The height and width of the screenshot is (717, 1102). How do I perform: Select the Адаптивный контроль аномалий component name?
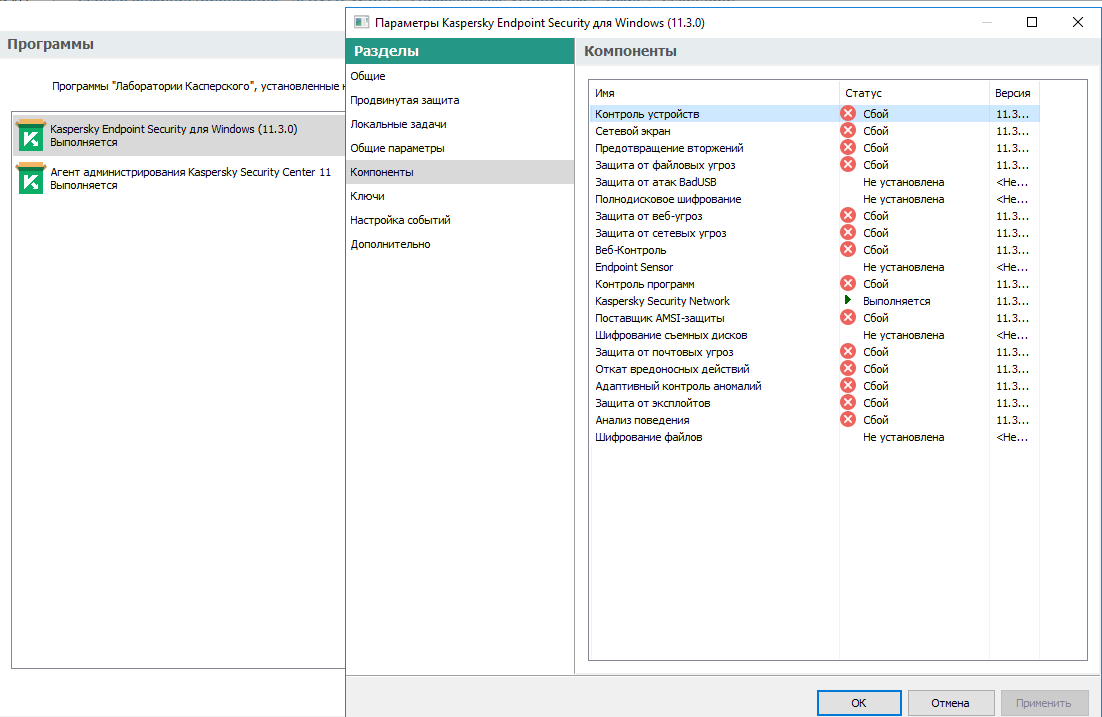click(x=678, y=386)
